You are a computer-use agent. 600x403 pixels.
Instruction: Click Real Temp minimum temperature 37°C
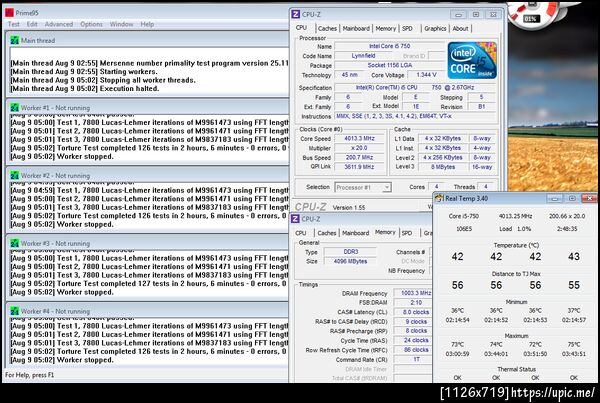pyautogui.click(x=574, y=310)
